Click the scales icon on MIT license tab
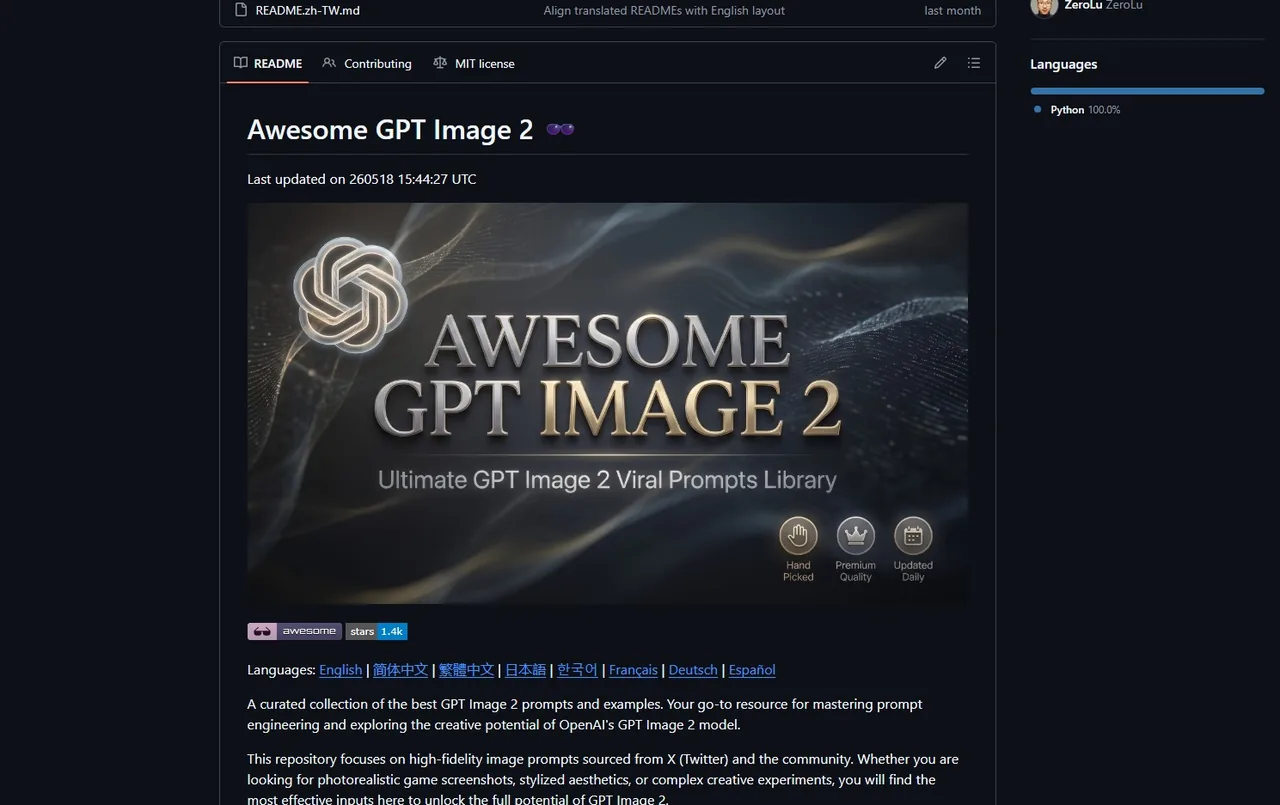Screen dimensions: 1280x805 point(440,63)
